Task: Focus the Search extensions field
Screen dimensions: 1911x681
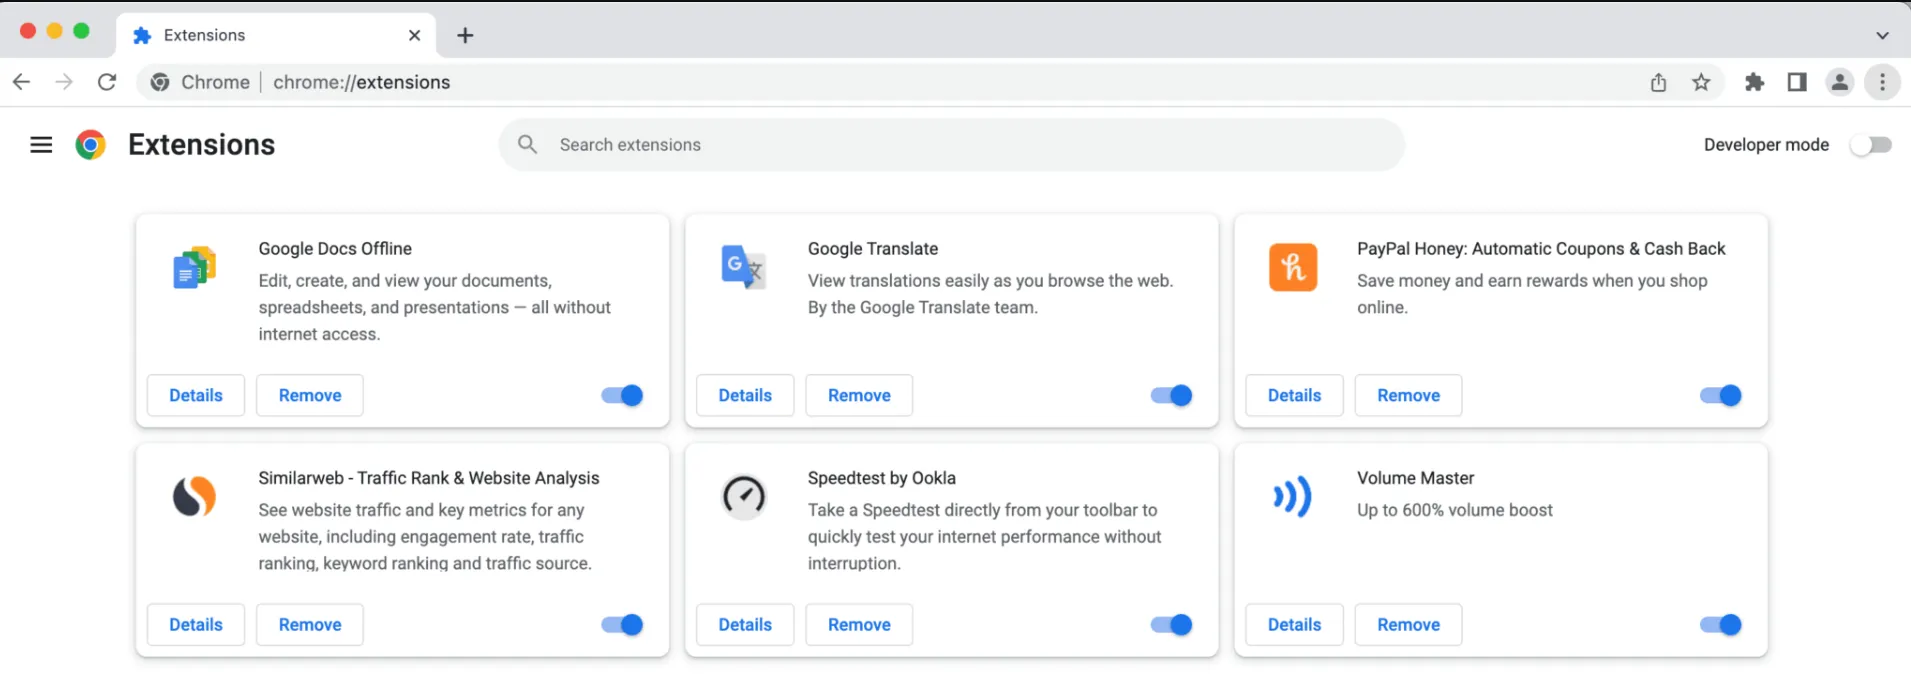Action: click(x=950, y=145)
